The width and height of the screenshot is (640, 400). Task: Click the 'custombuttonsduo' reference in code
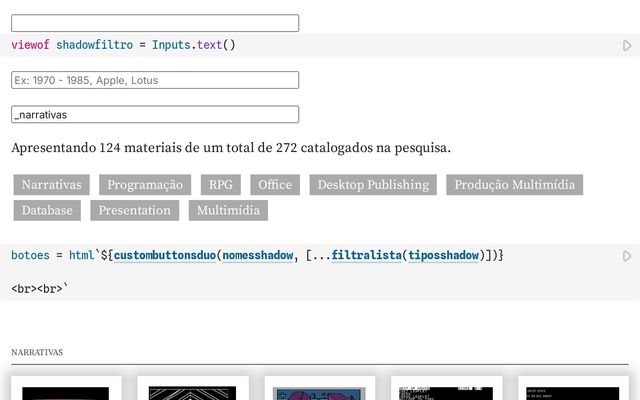(165, 256)
